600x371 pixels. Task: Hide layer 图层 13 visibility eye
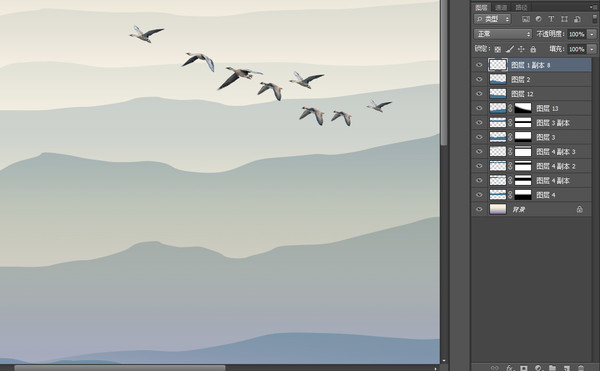(479, 108)
